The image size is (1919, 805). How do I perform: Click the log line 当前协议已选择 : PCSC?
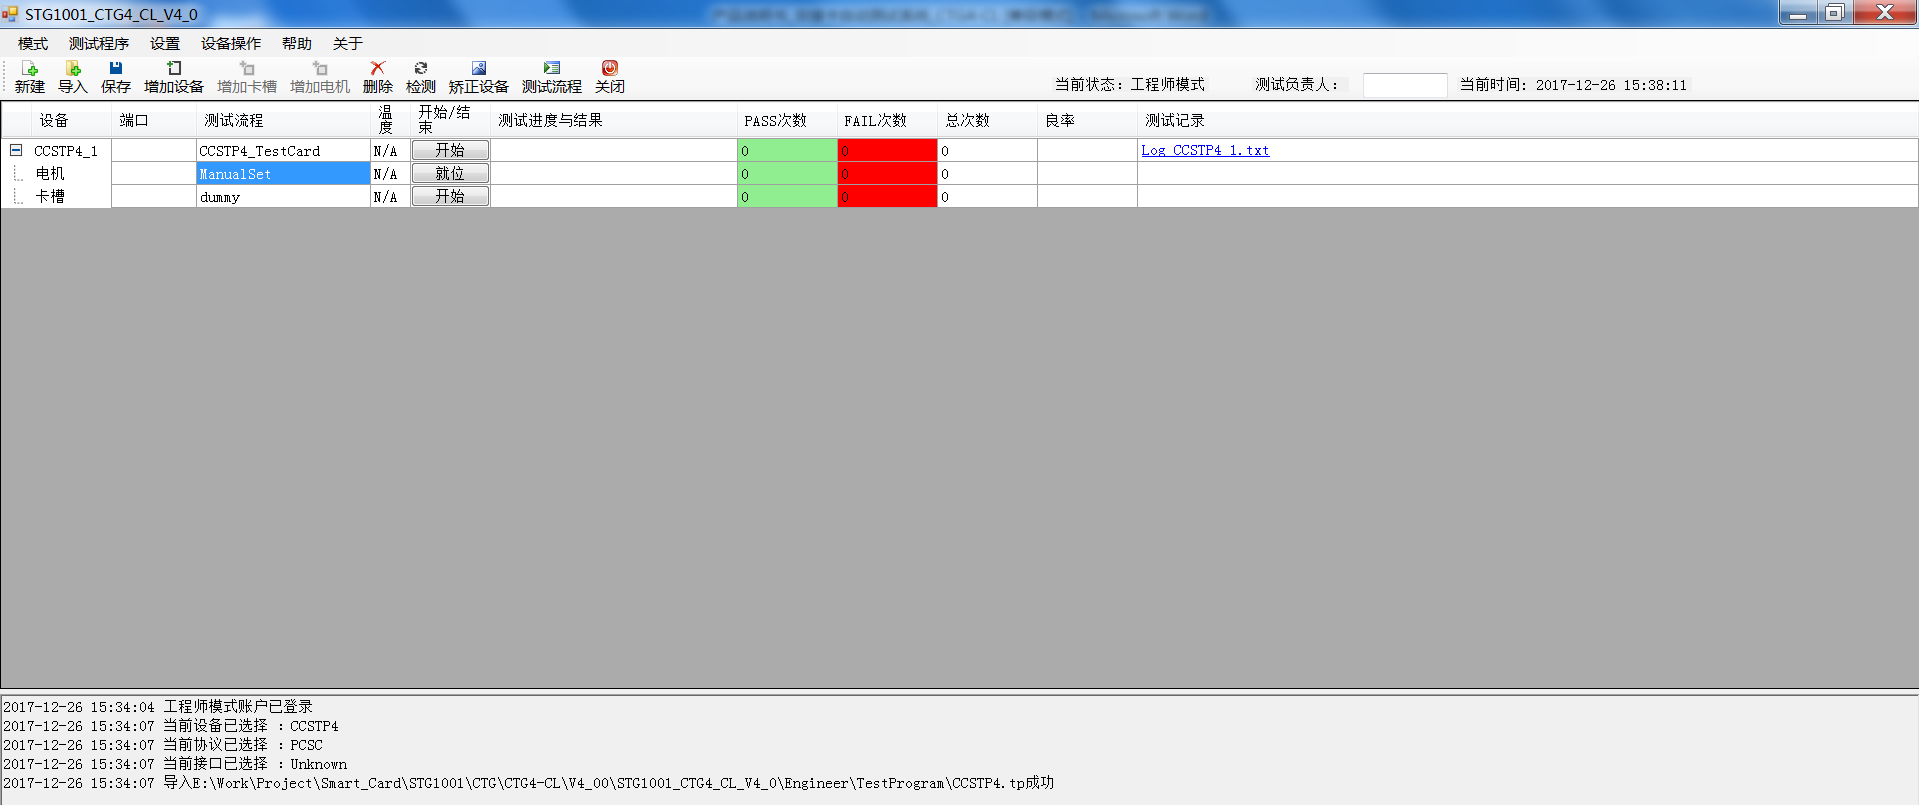coord(163,745)
